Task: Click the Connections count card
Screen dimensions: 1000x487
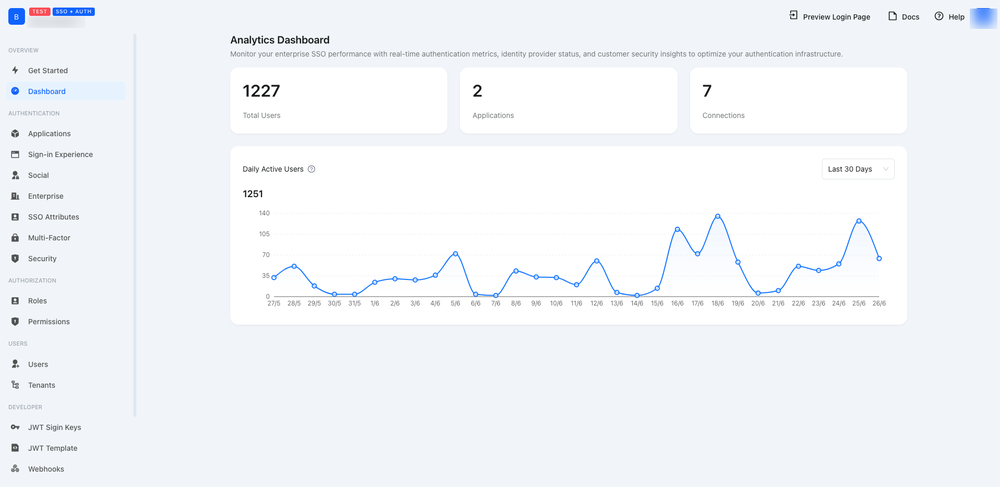Action: (x=798, y=101)
